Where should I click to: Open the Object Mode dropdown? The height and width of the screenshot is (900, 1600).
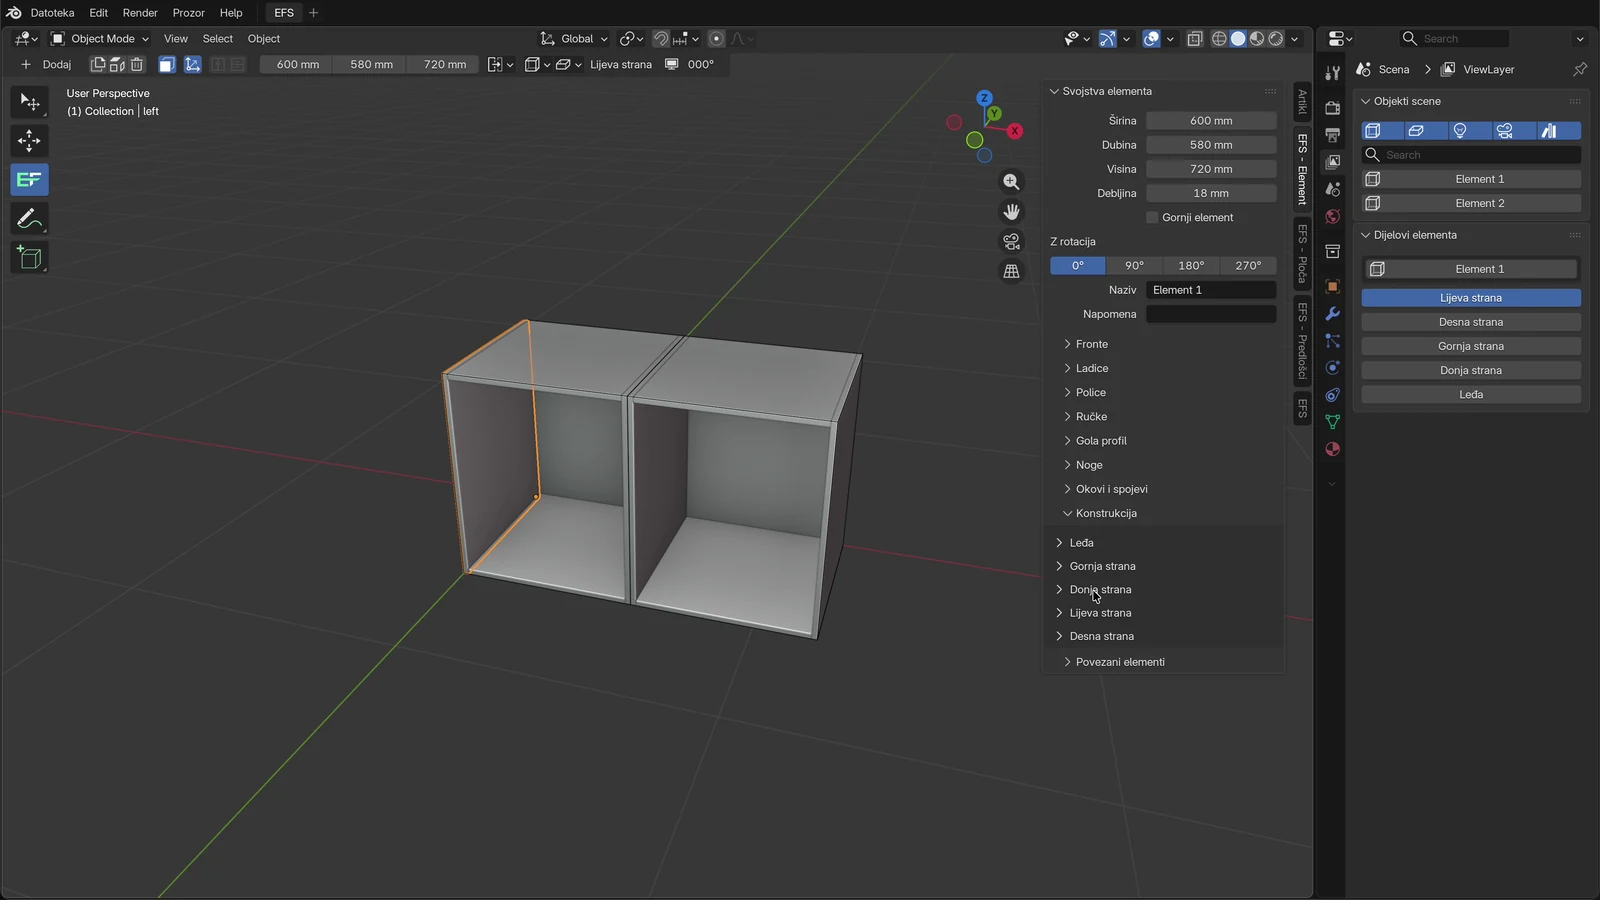click(x=100, y=39)
